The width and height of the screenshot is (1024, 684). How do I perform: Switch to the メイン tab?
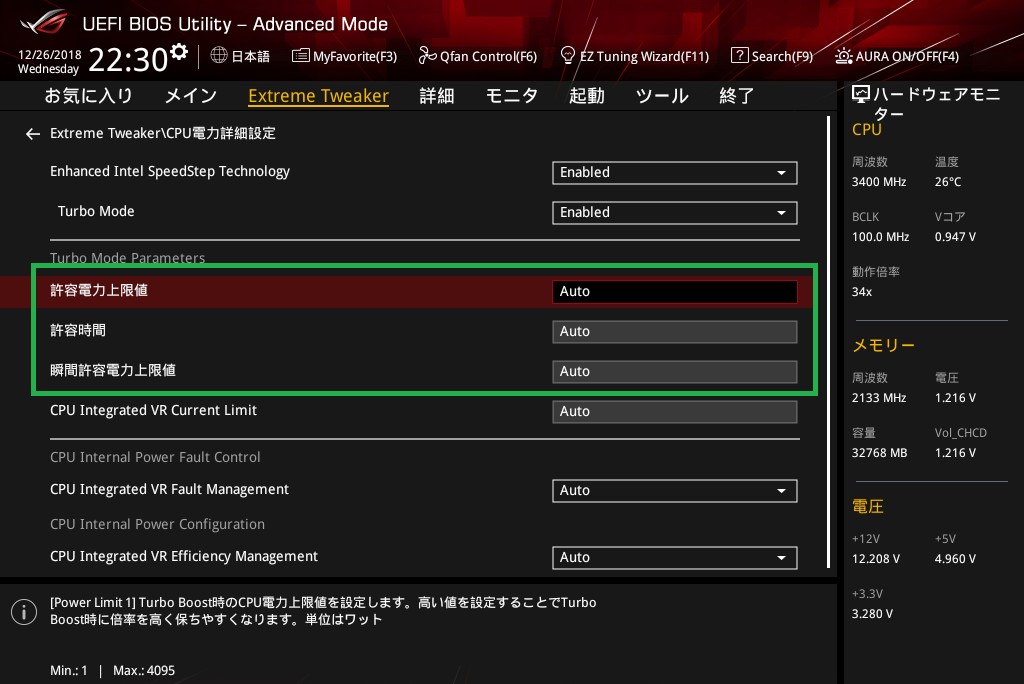191,96
